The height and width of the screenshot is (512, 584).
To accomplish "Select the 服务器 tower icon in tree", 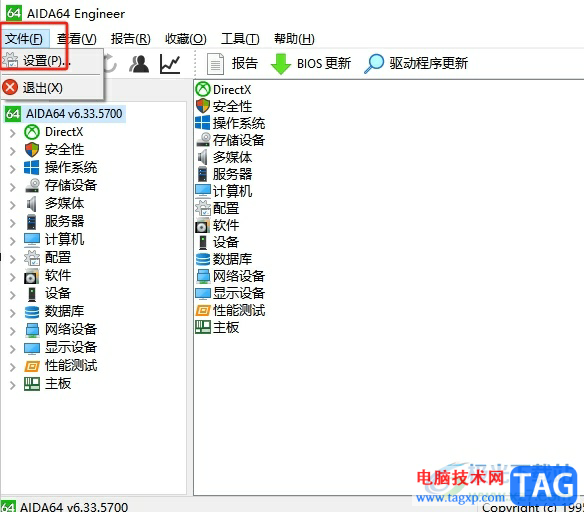I will click(32, 222).
